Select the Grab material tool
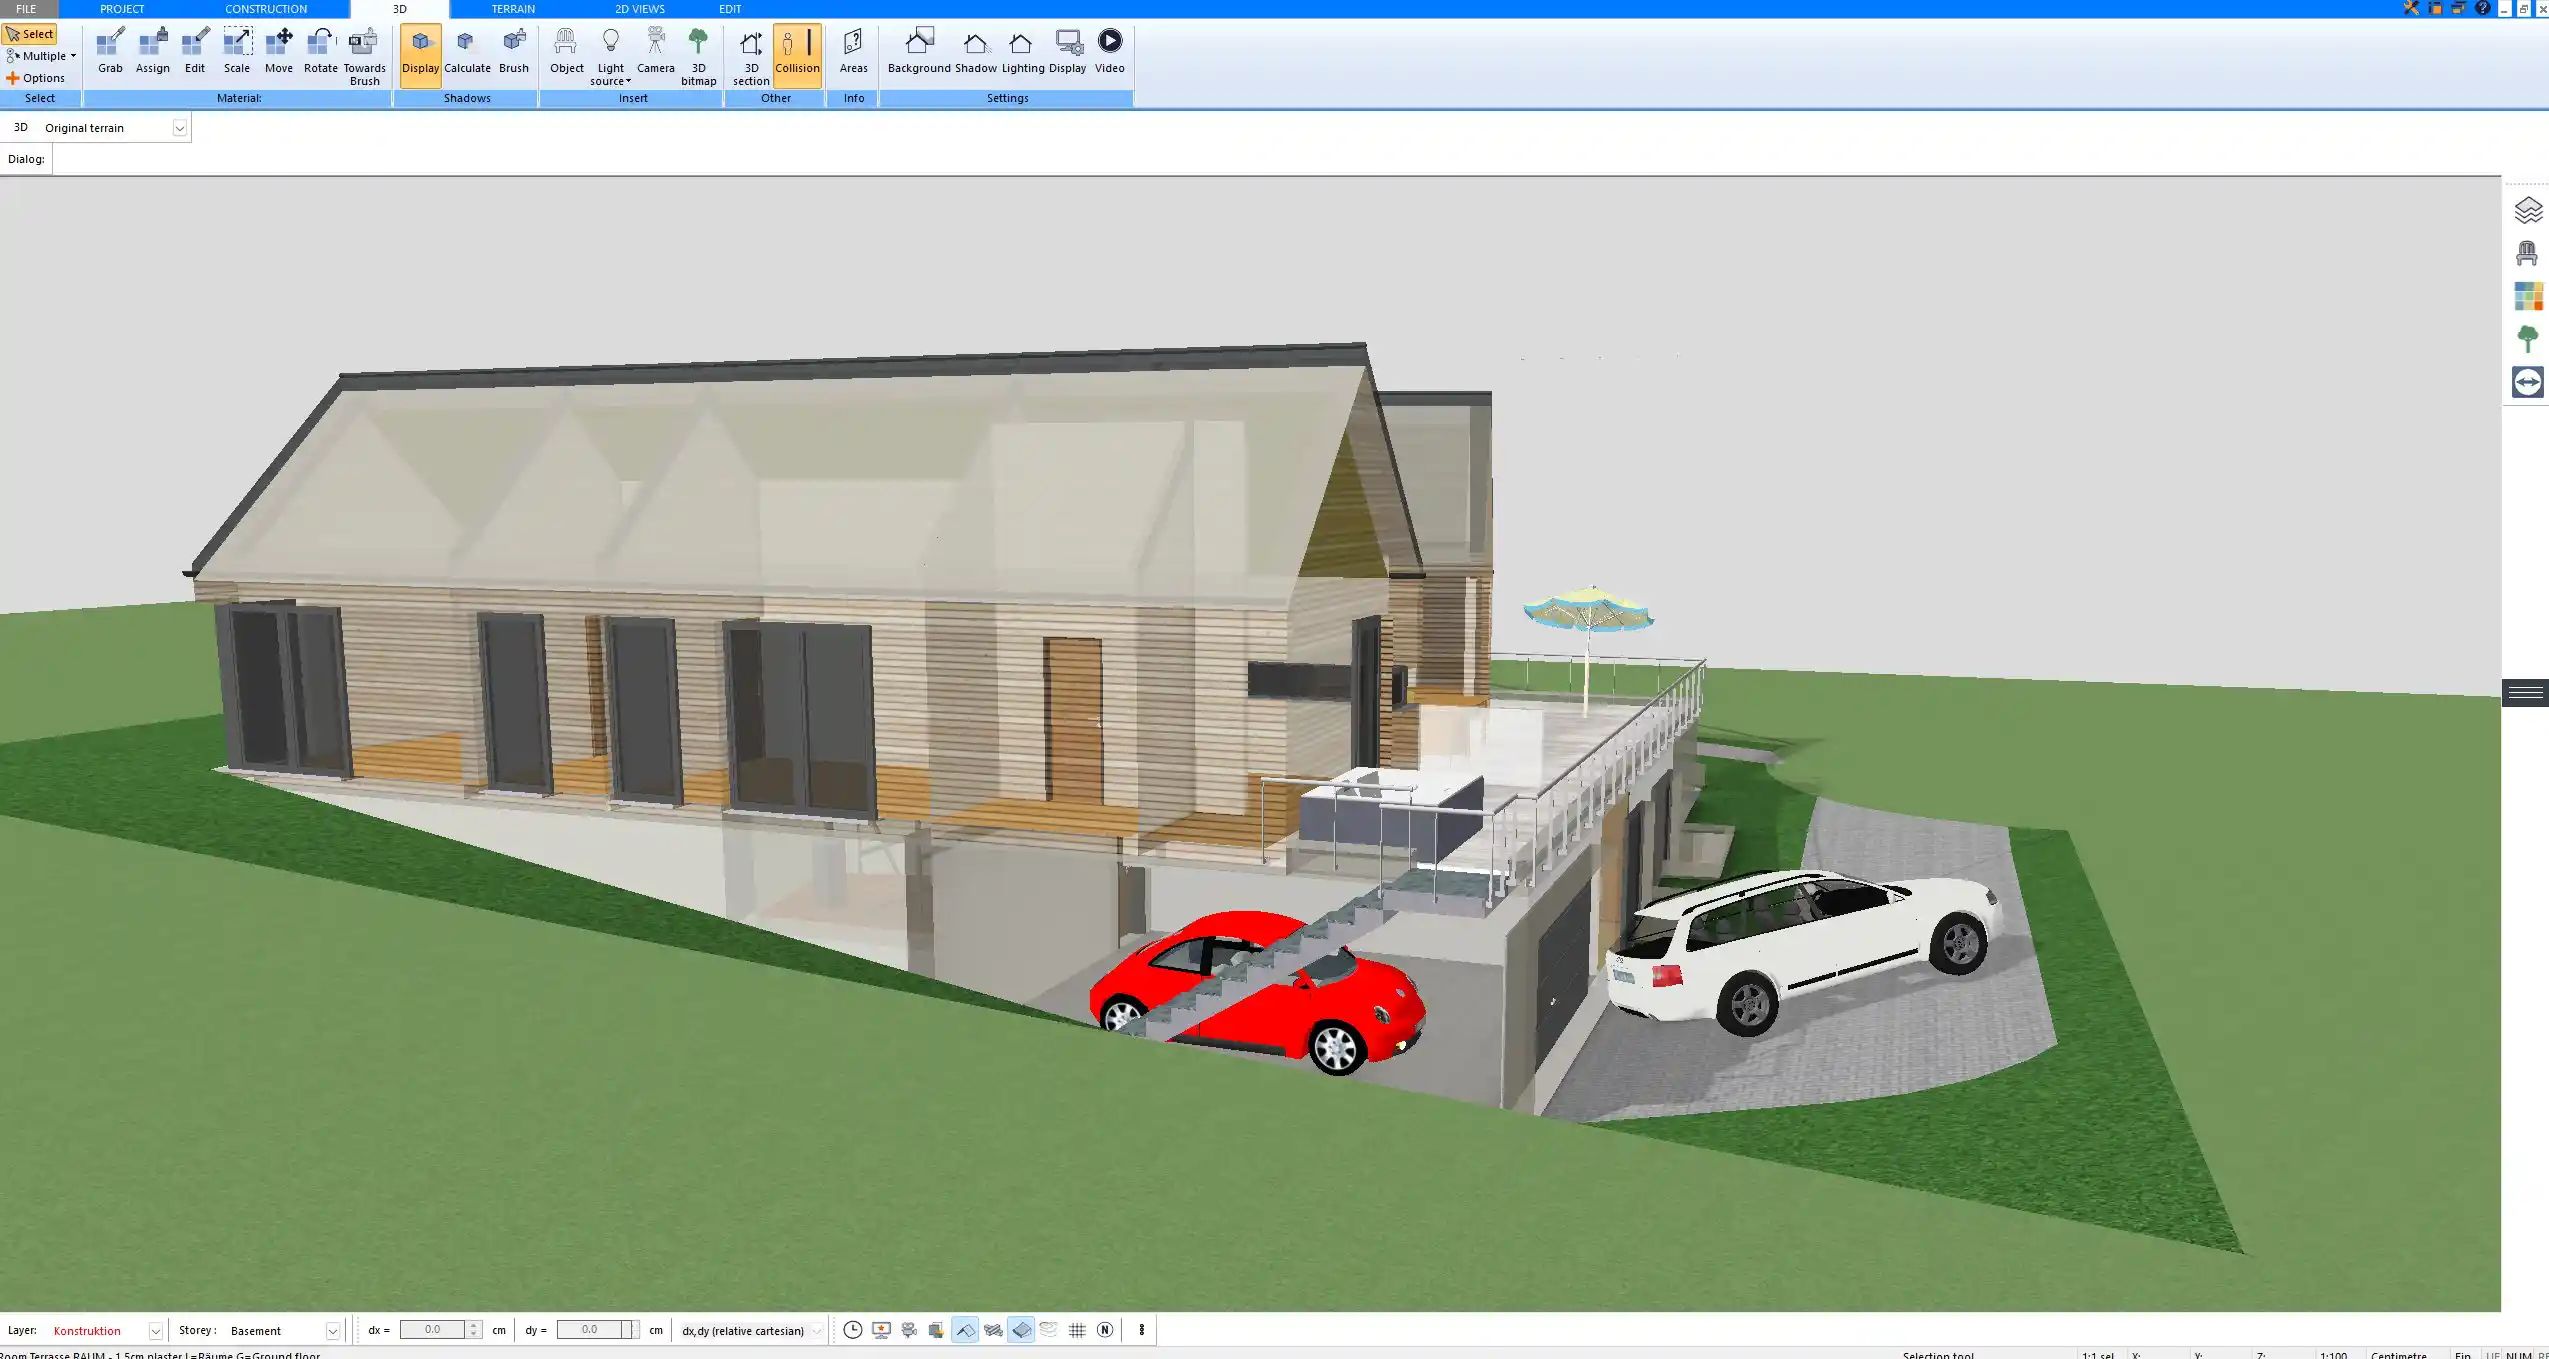 [110, 52]
